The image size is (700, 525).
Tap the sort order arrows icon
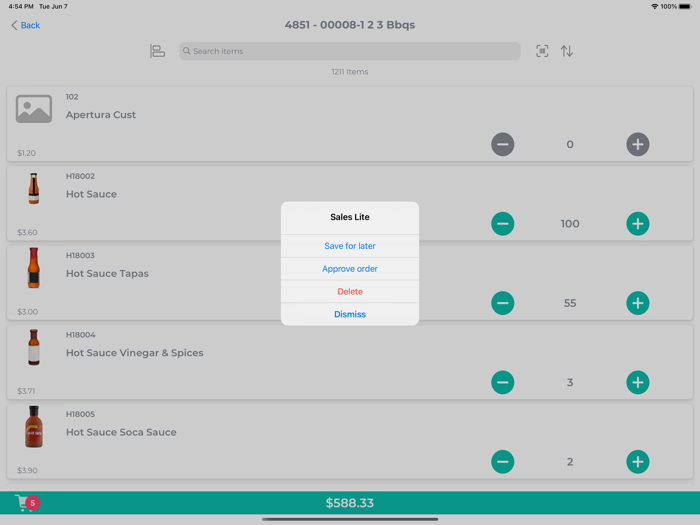pyautogui.click(x=567, y=51)
